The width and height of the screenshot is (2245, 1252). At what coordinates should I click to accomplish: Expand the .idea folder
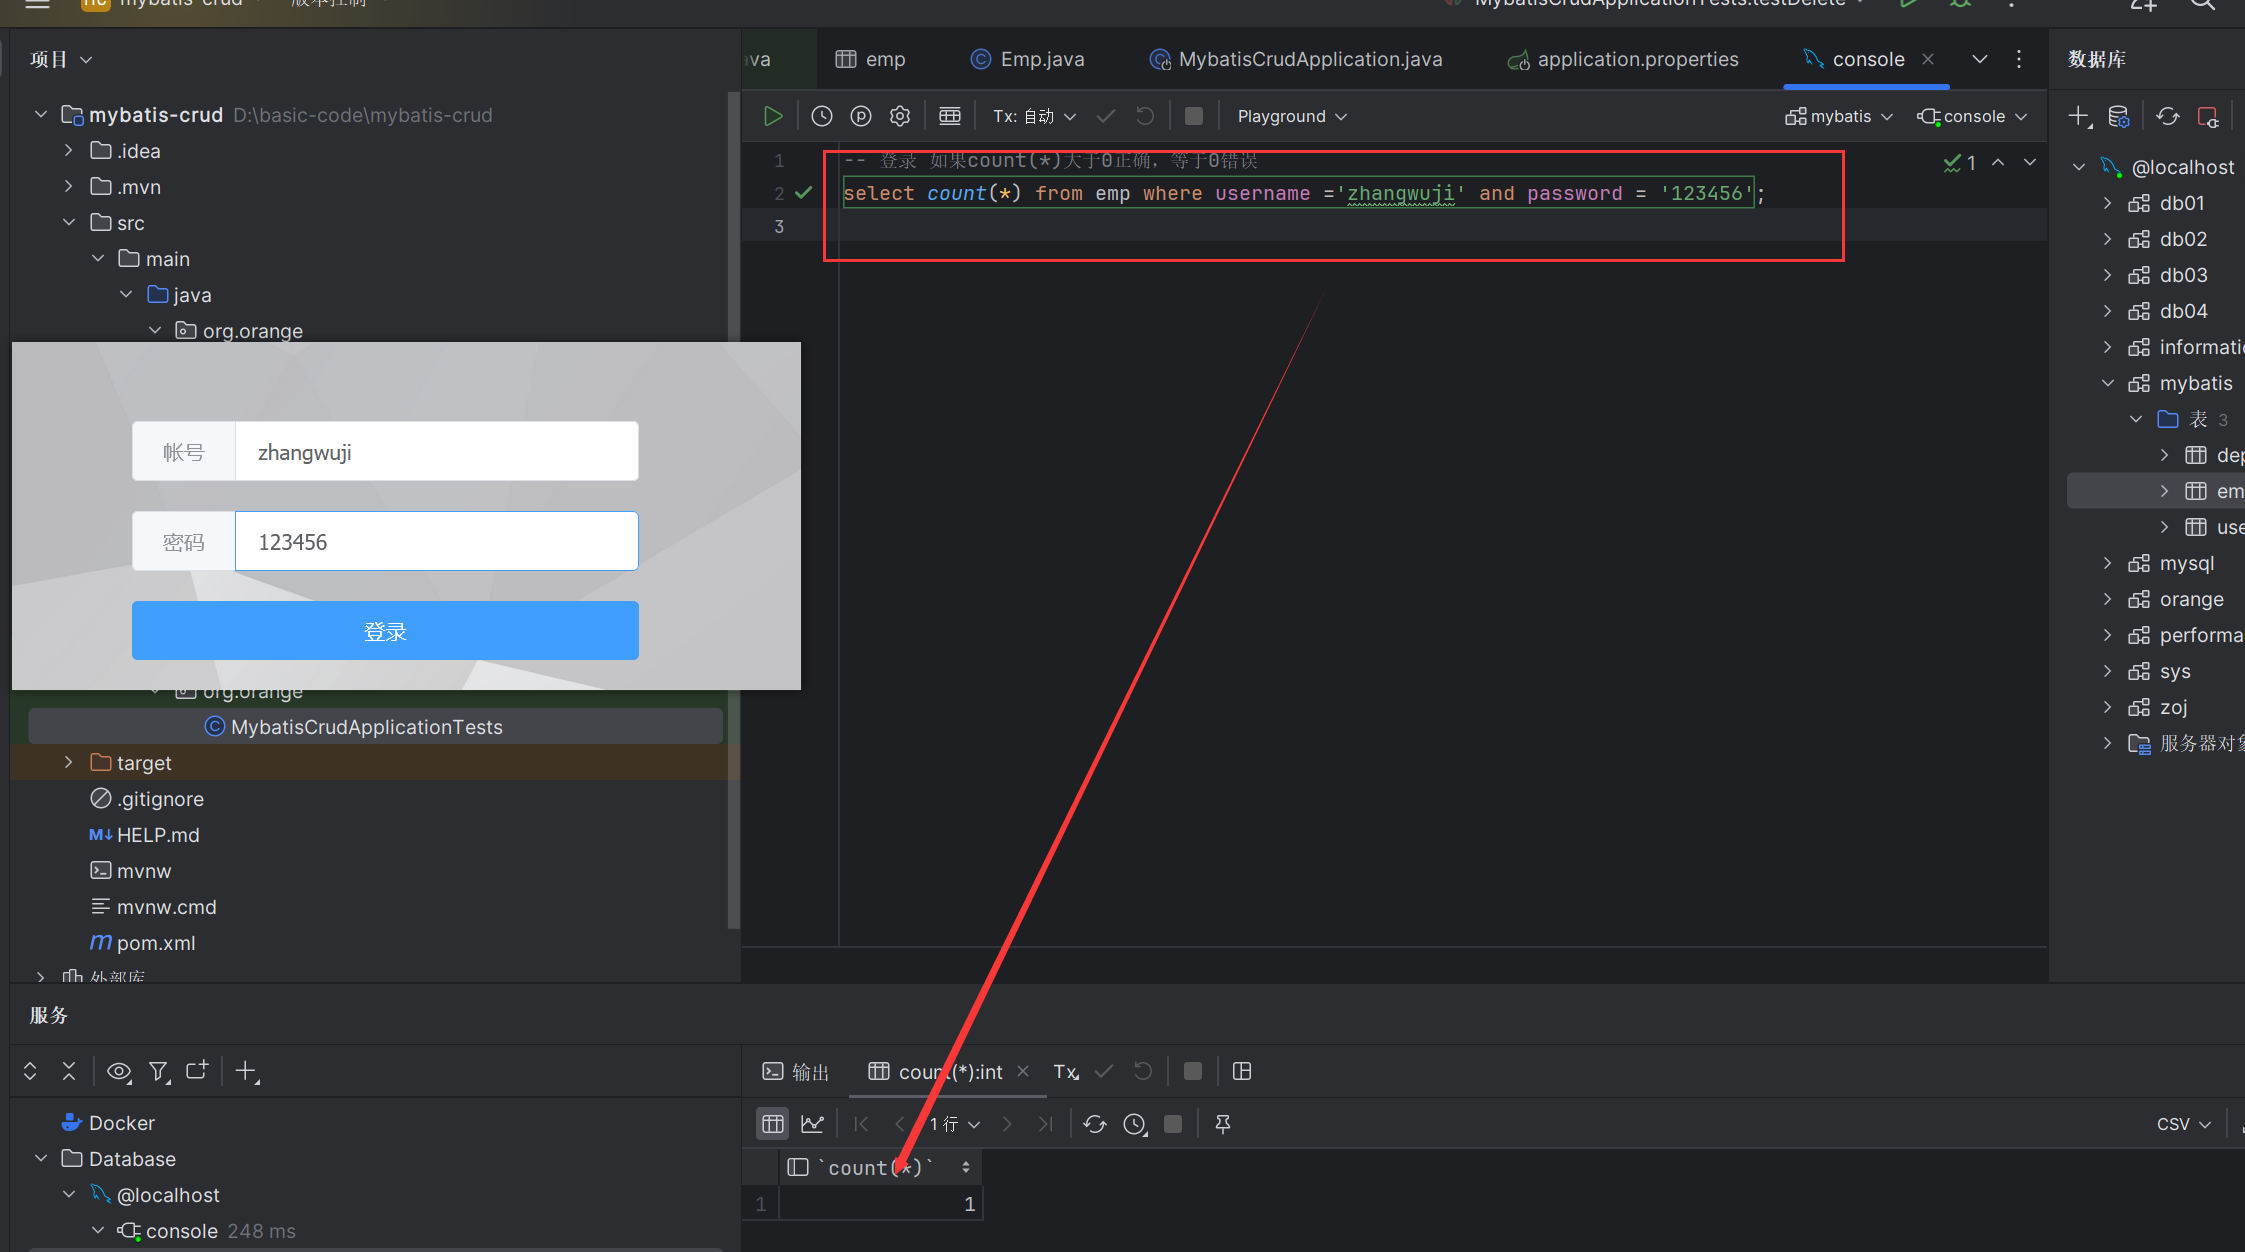point(68,151)
